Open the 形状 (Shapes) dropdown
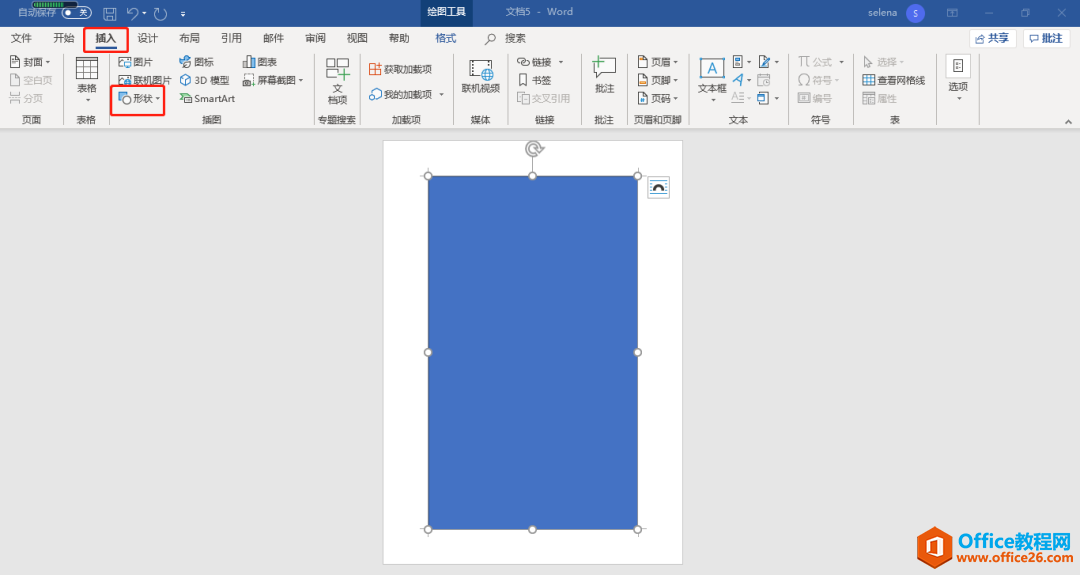The height and width of the screenshot is (575, 1080). tap(139, 98)
